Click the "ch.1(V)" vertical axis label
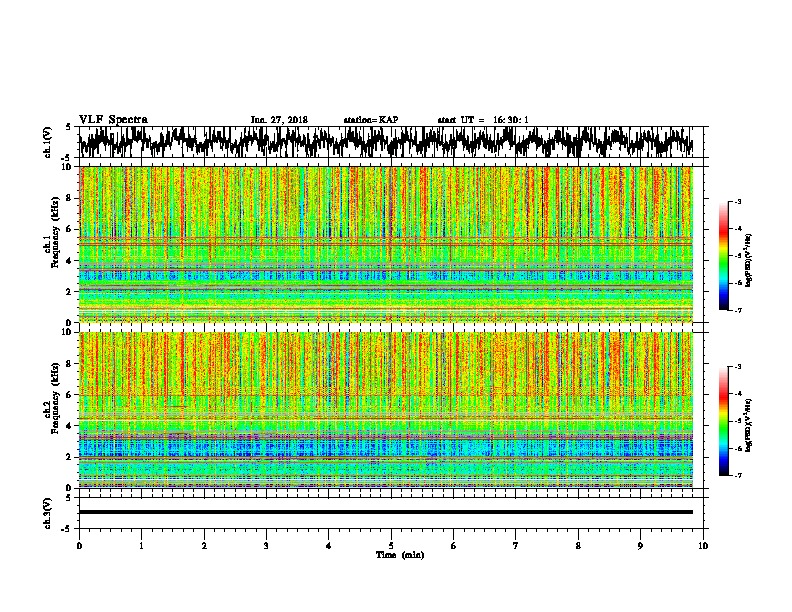 47,142
